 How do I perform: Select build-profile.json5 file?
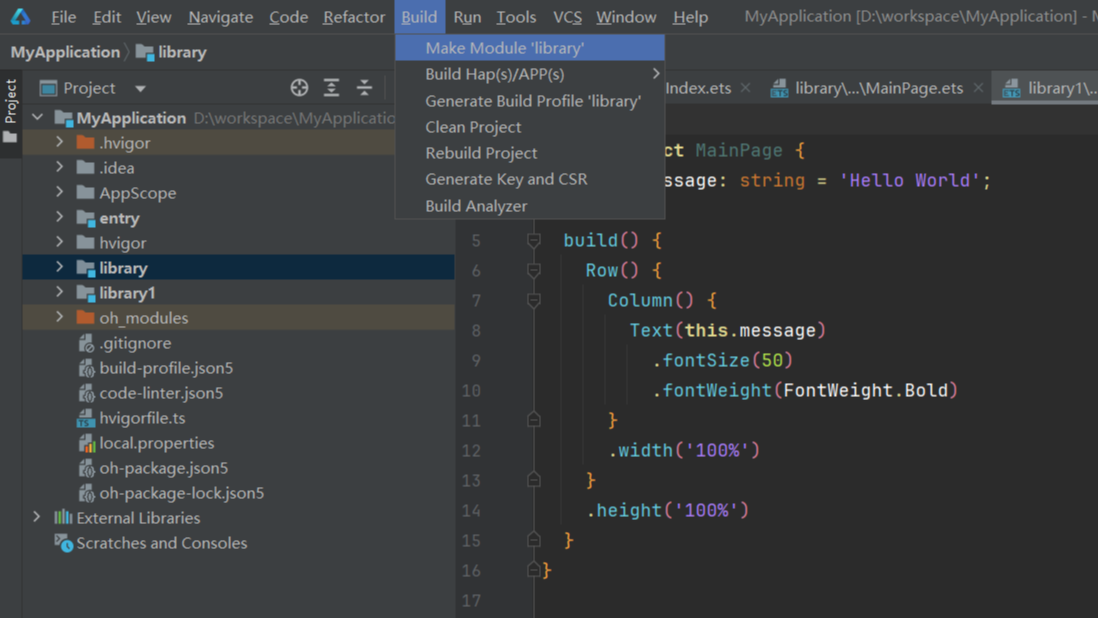tap(166, 368)
